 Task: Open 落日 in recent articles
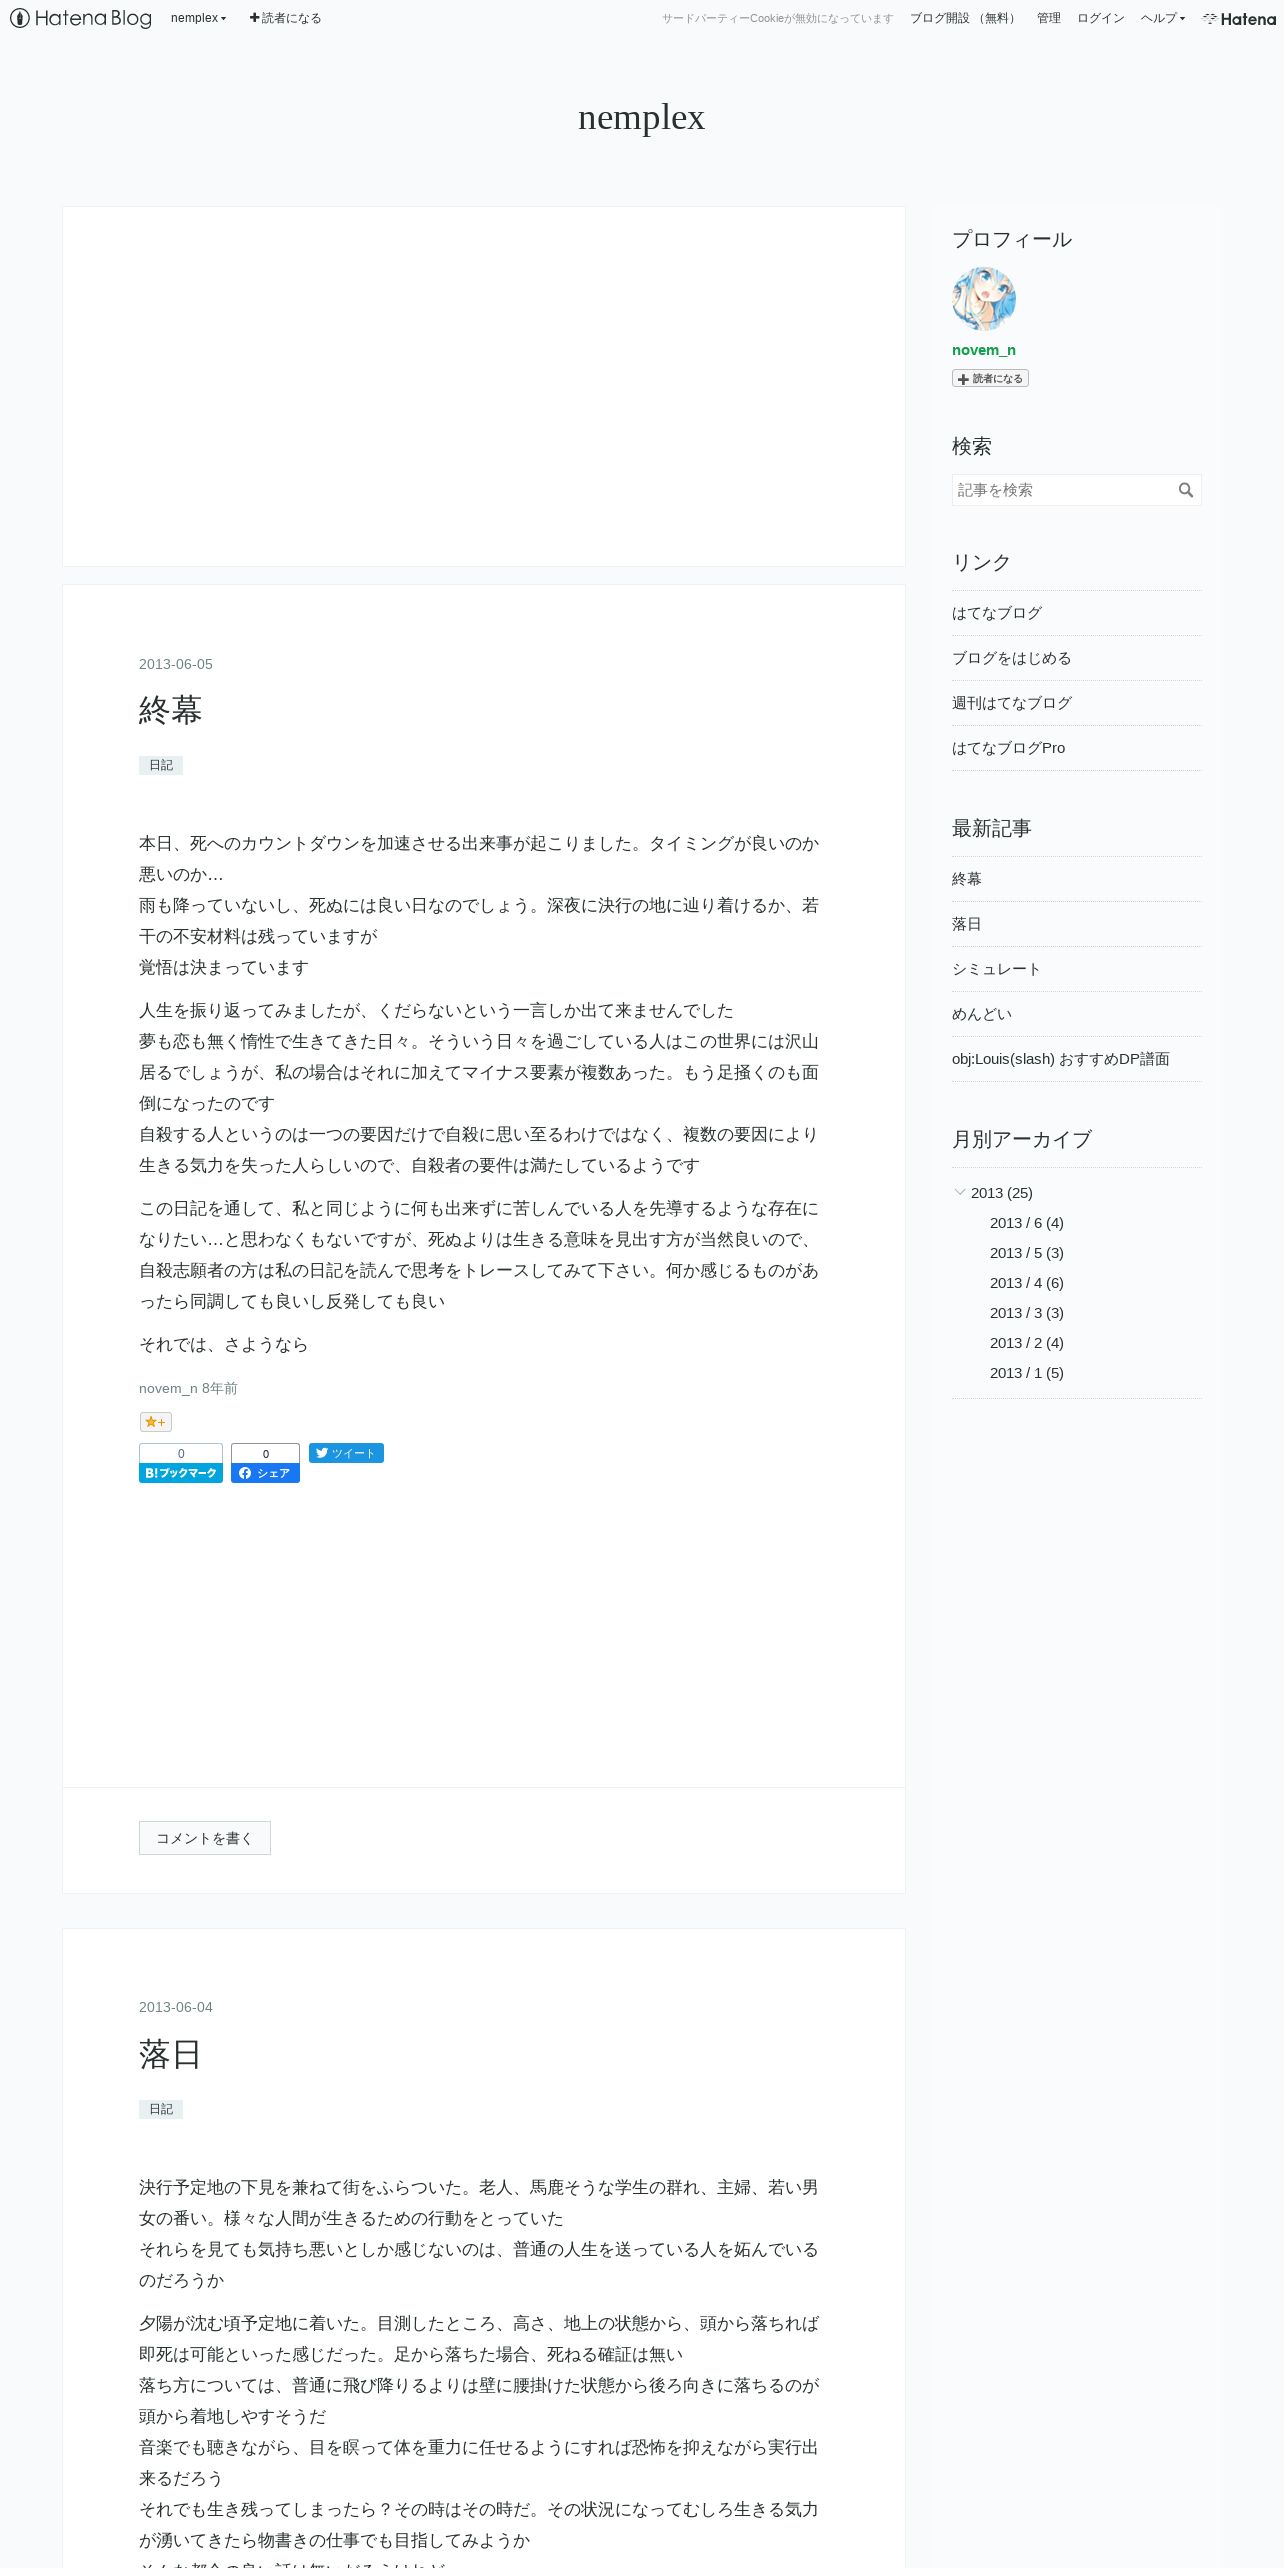967,924
